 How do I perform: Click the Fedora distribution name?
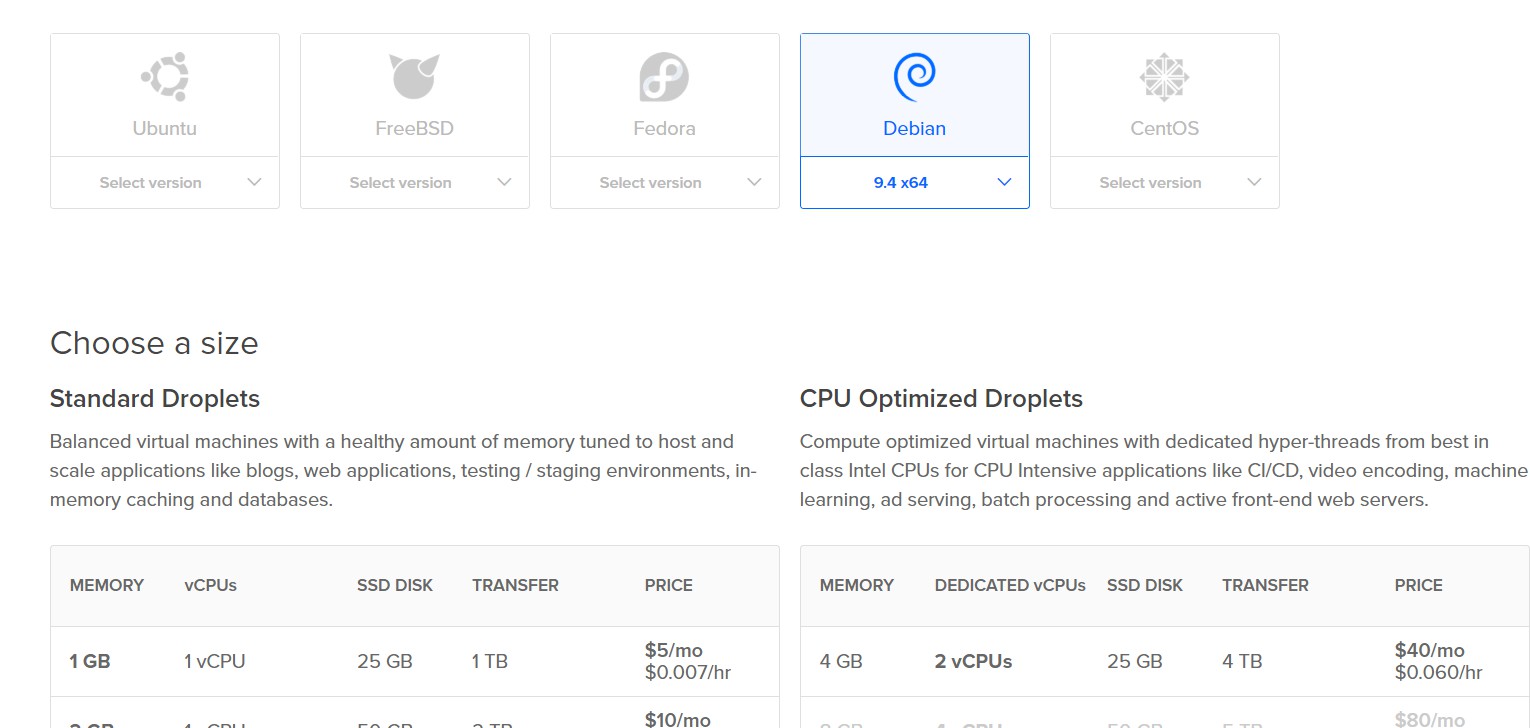664,128
